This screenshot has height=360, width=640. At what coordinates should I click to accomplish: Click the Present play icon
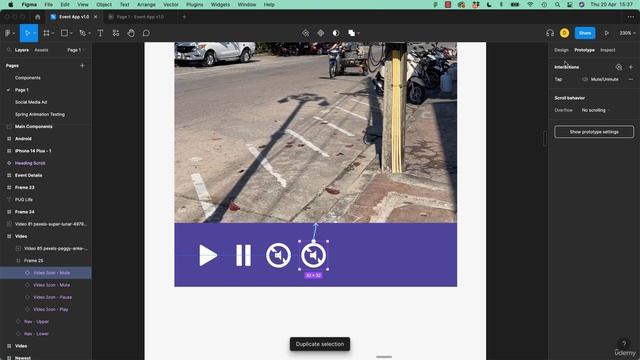click(607, 33)
